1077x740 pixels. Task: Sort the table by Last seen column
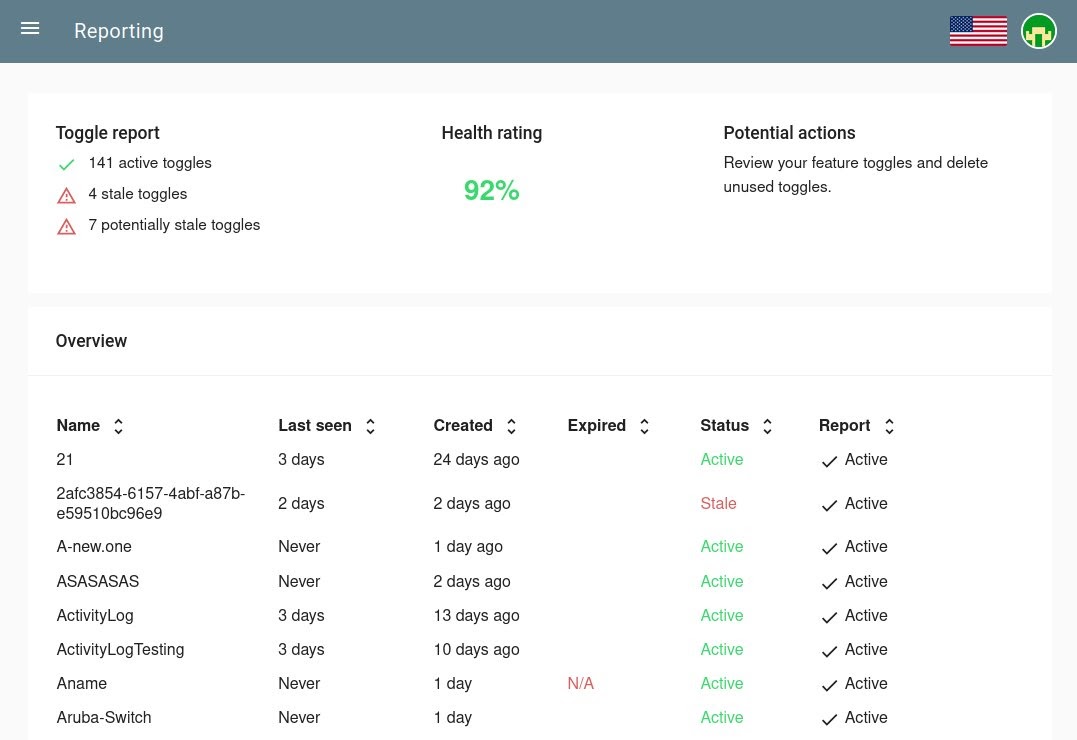pos(370,425)
